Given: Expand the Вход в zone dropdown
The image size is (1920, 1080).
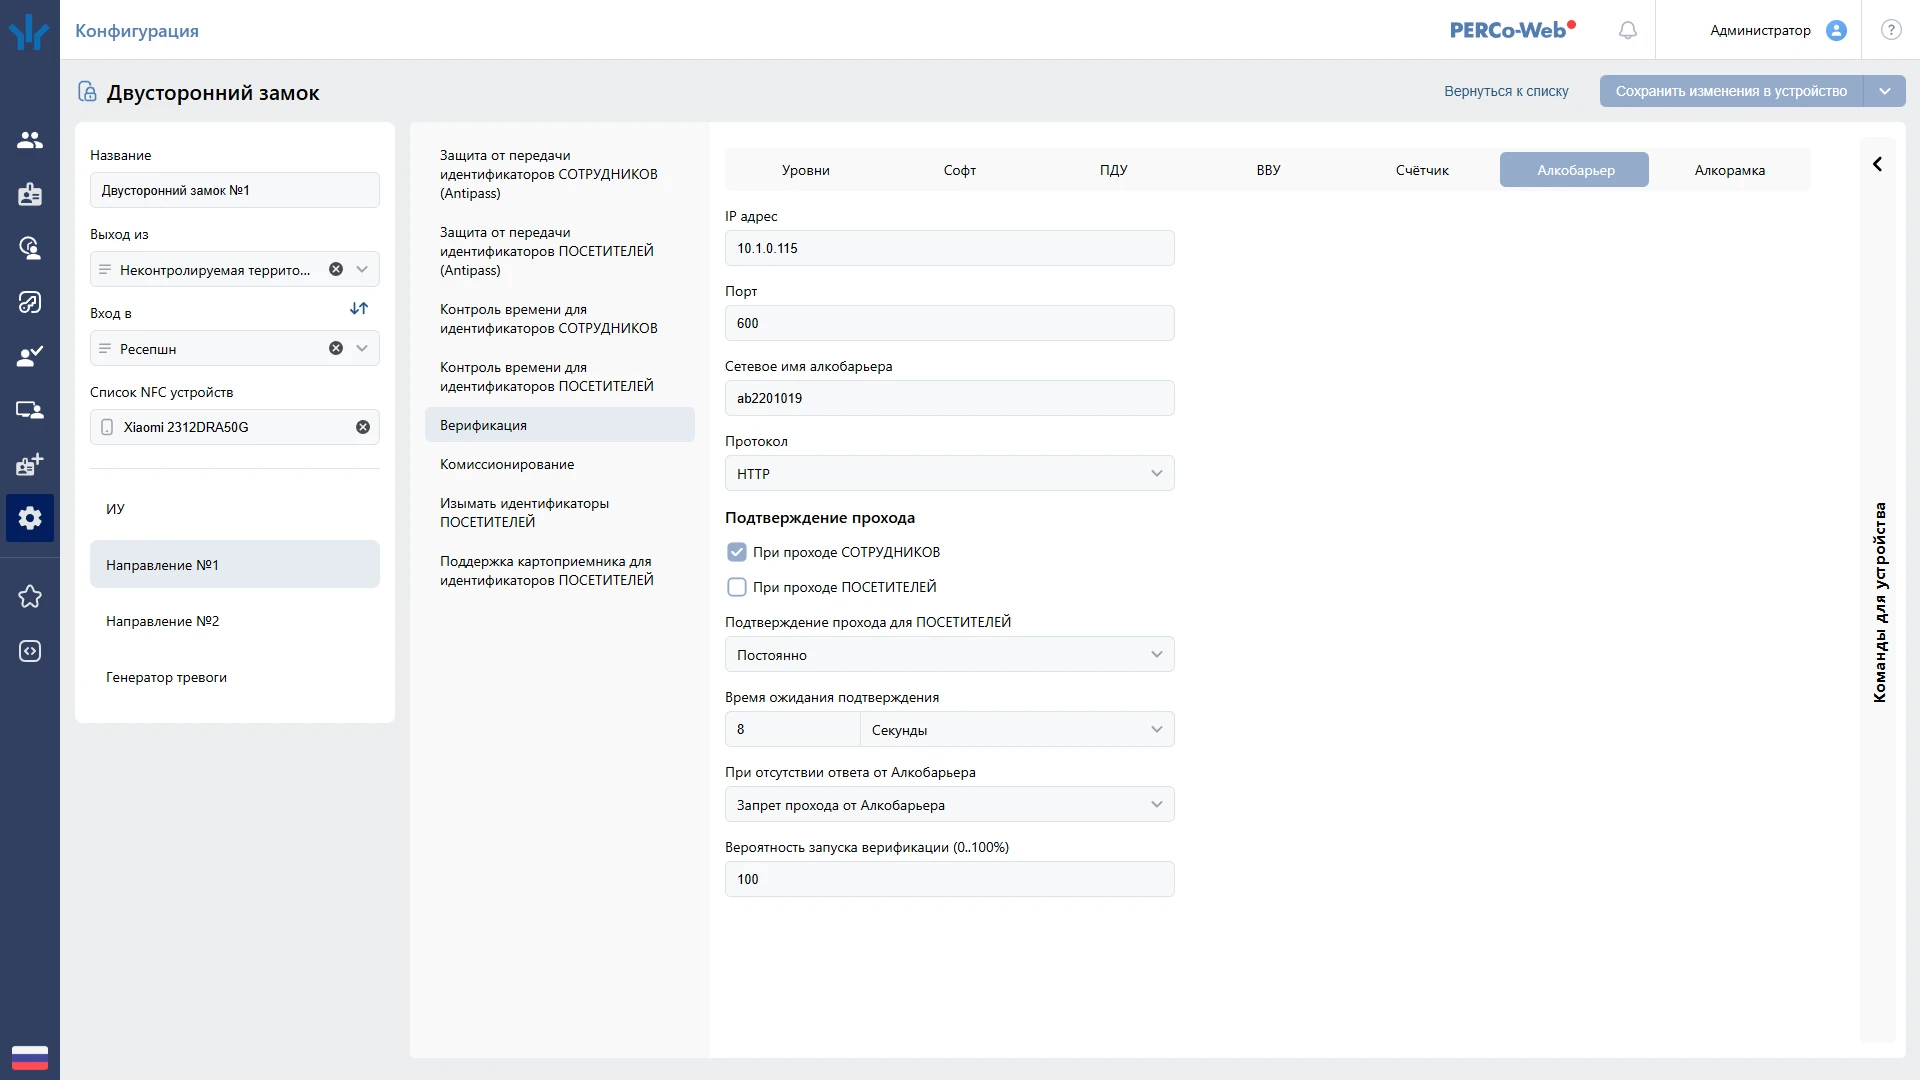Looking at the screenshot, I should [x=362, y=348].
